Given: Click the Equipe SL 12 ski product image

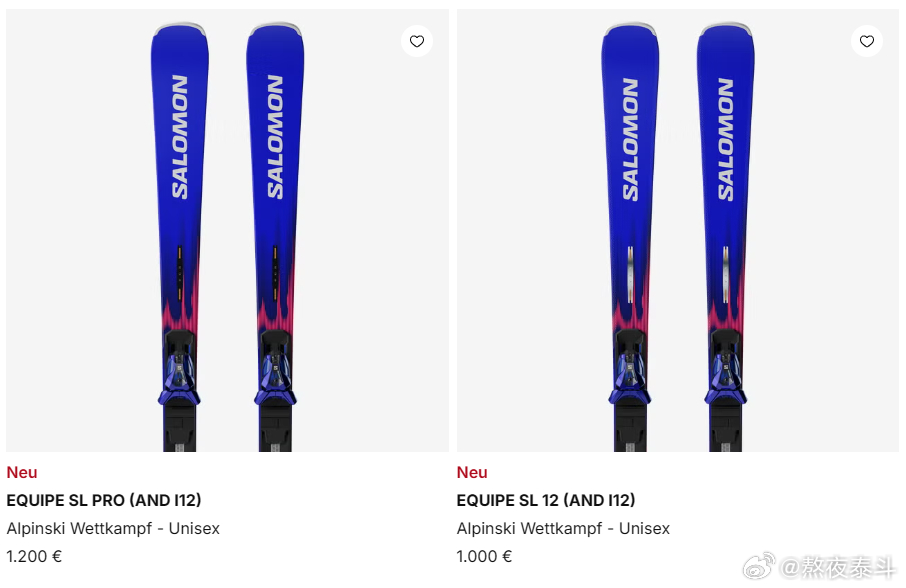Looking at the screenshot, I should [x=678, y=230].
